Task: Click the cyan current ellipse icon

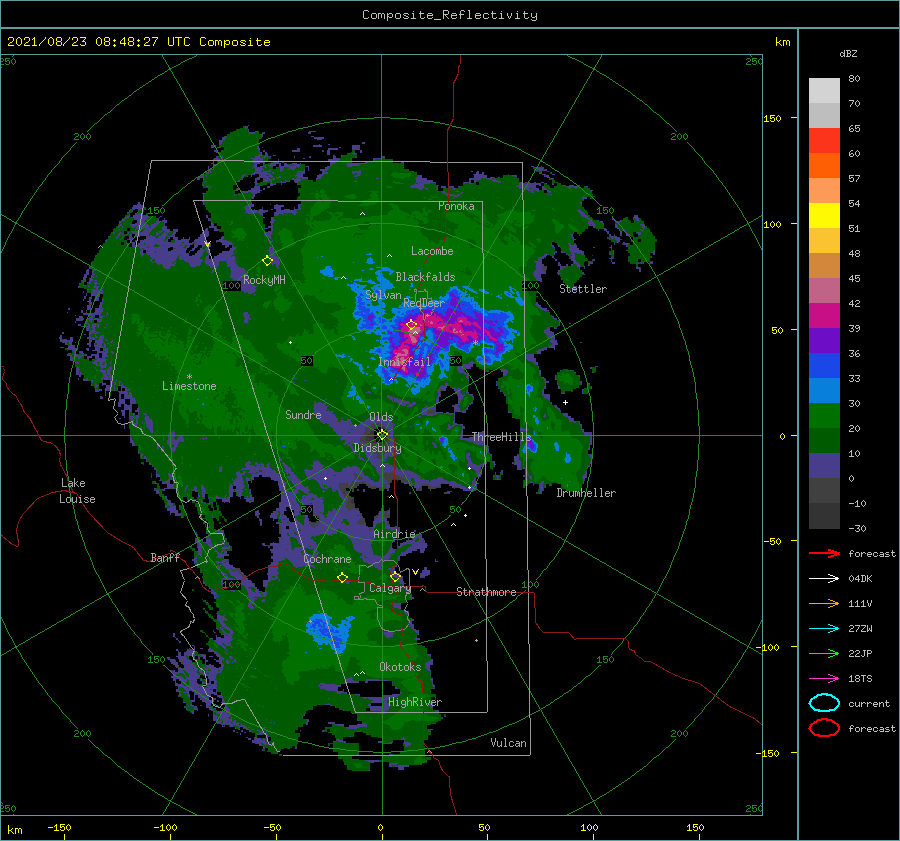Action: tap(824, 703)
